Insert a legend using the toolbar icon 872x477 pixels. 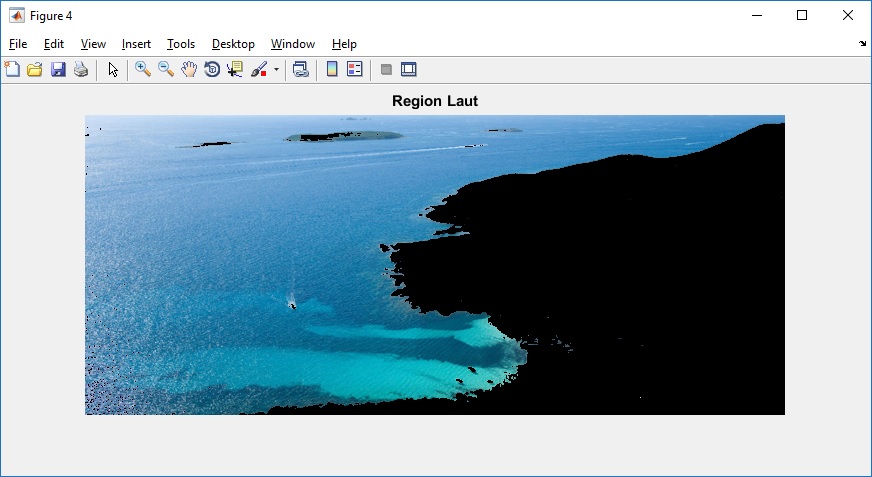coord(354,69)
